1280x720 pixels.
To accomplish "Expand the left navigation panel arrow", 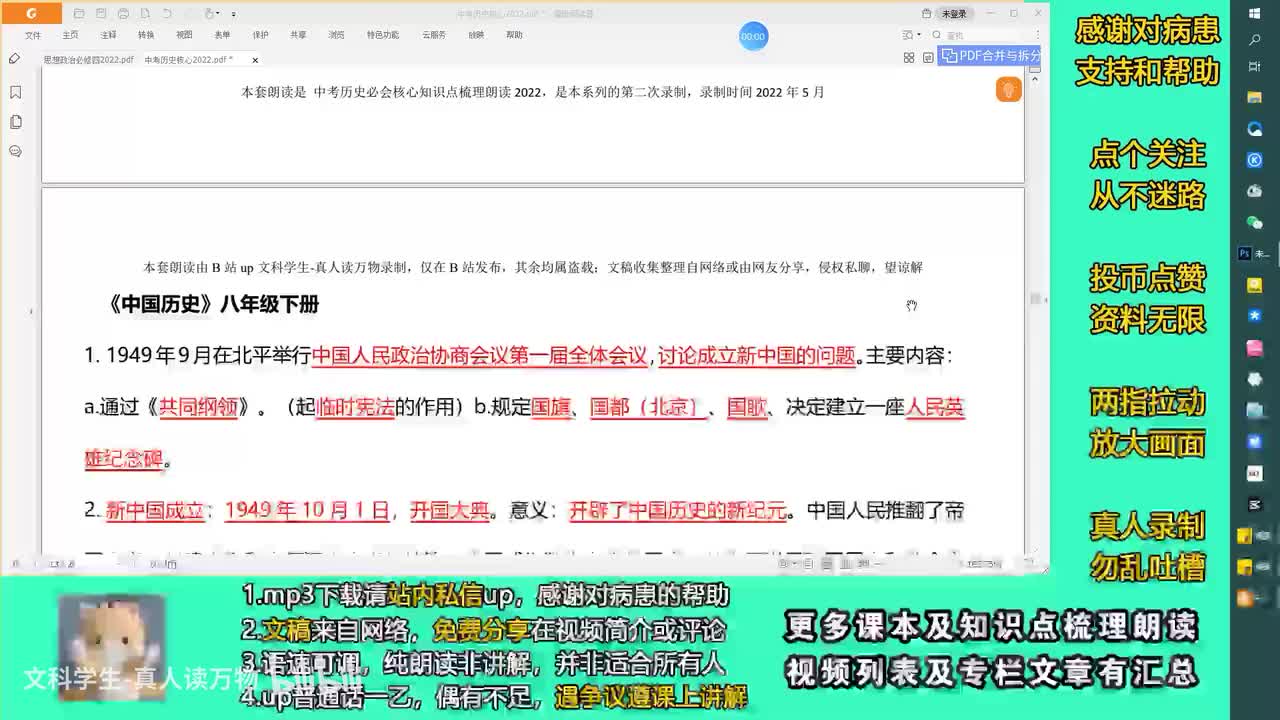I will pyautogui.click(x=31, y=311).
